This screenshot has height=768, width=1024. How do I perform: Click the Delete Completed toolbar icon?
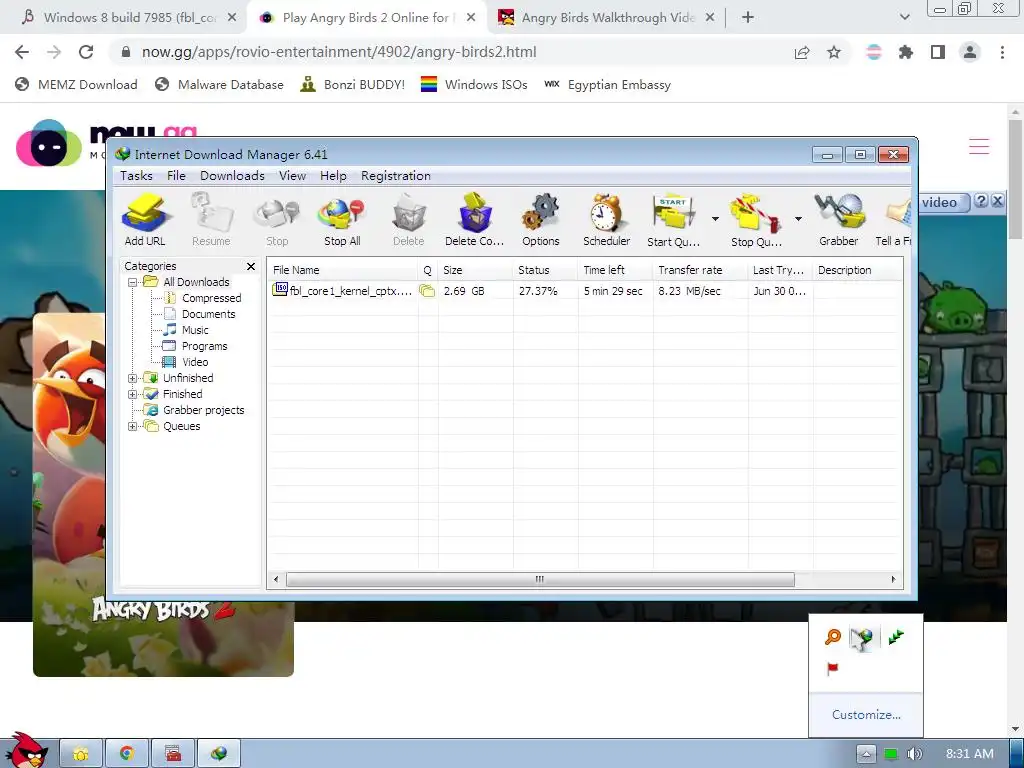click(475, 220)
